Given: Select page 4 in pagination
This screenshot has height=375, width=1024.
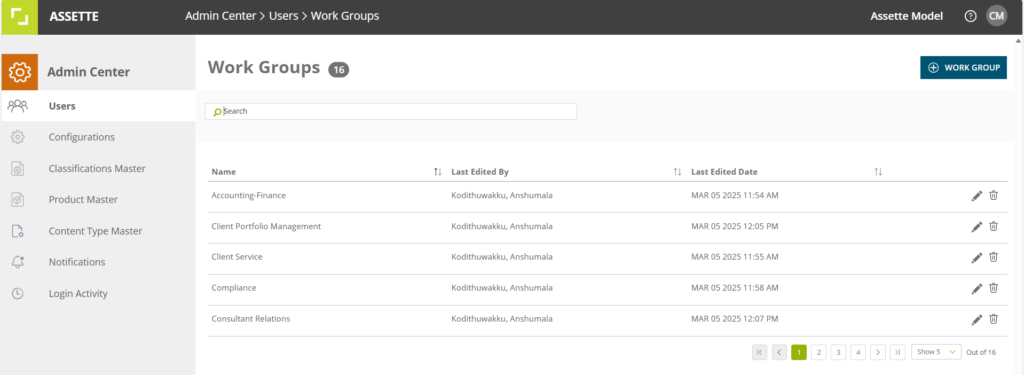Looking at the screenshot, I should click(858, 352).
